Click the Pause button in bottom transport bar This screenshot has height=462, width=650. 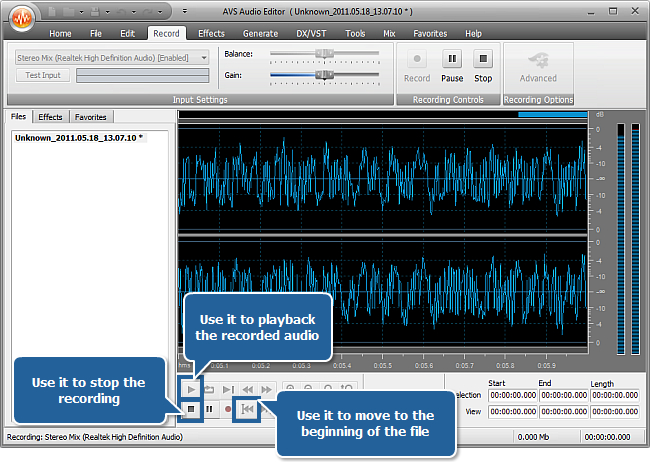tap(209, 409)
